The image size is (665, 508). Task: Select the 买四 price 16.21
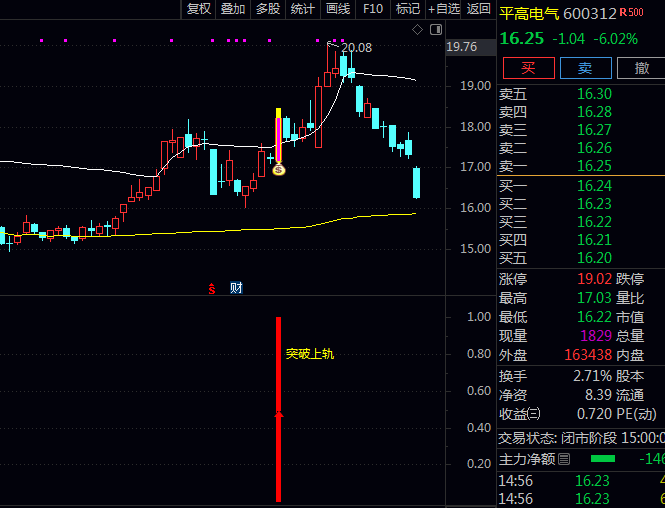(595, 240)
